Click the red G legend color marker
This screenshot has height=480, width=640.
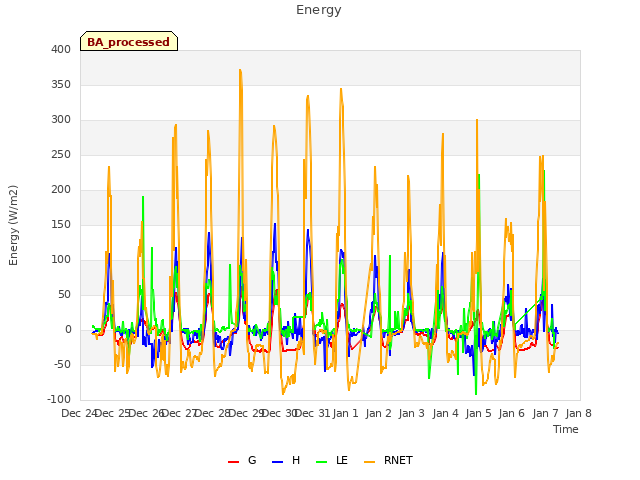click(233, 462)
